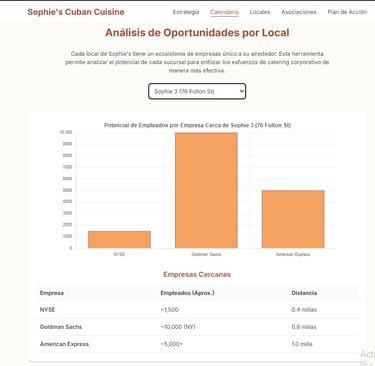This screenshot has height=366, width=375.
Task: Click the 1.0 milla distance
Action: coord(302,344)
